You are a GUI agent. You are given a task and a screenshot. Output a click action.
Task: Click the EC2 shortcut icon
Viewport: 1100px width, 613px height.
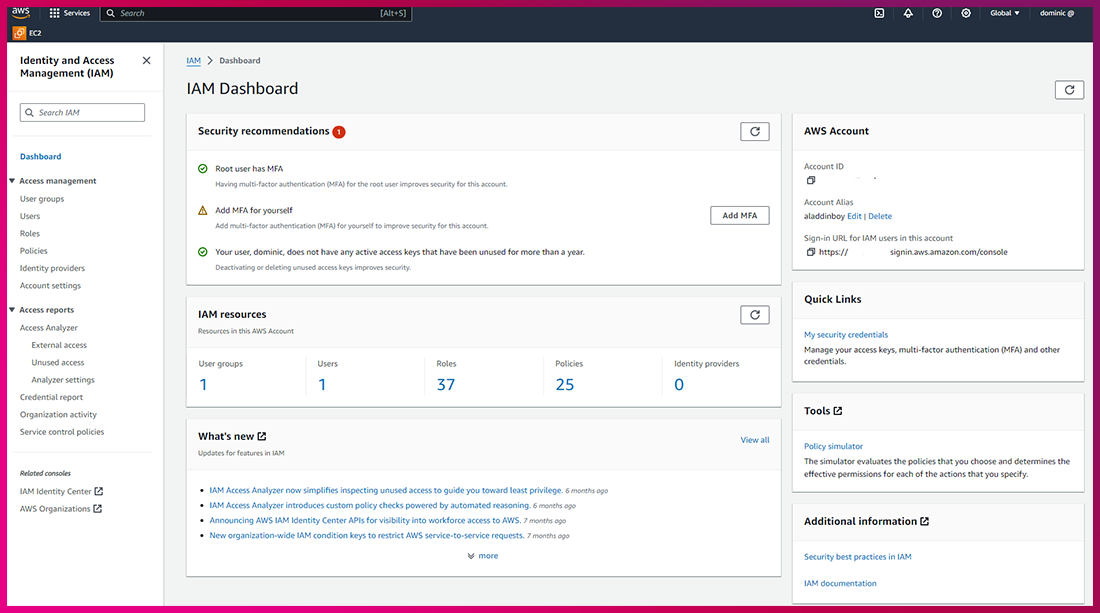[x=20, y=33]
